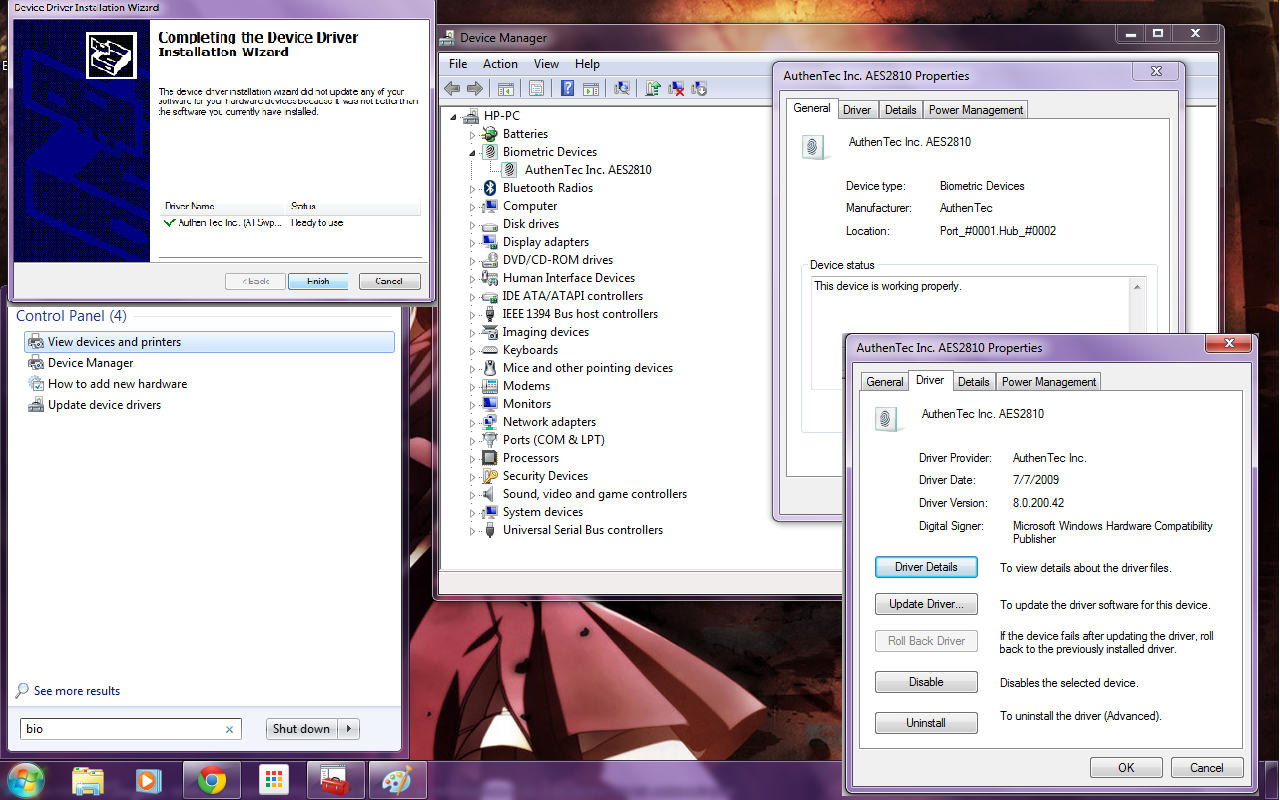This screenshot has width=1280, height=800.
Task: Click the red toolbox taskbar icon
Action: point(335,780)
